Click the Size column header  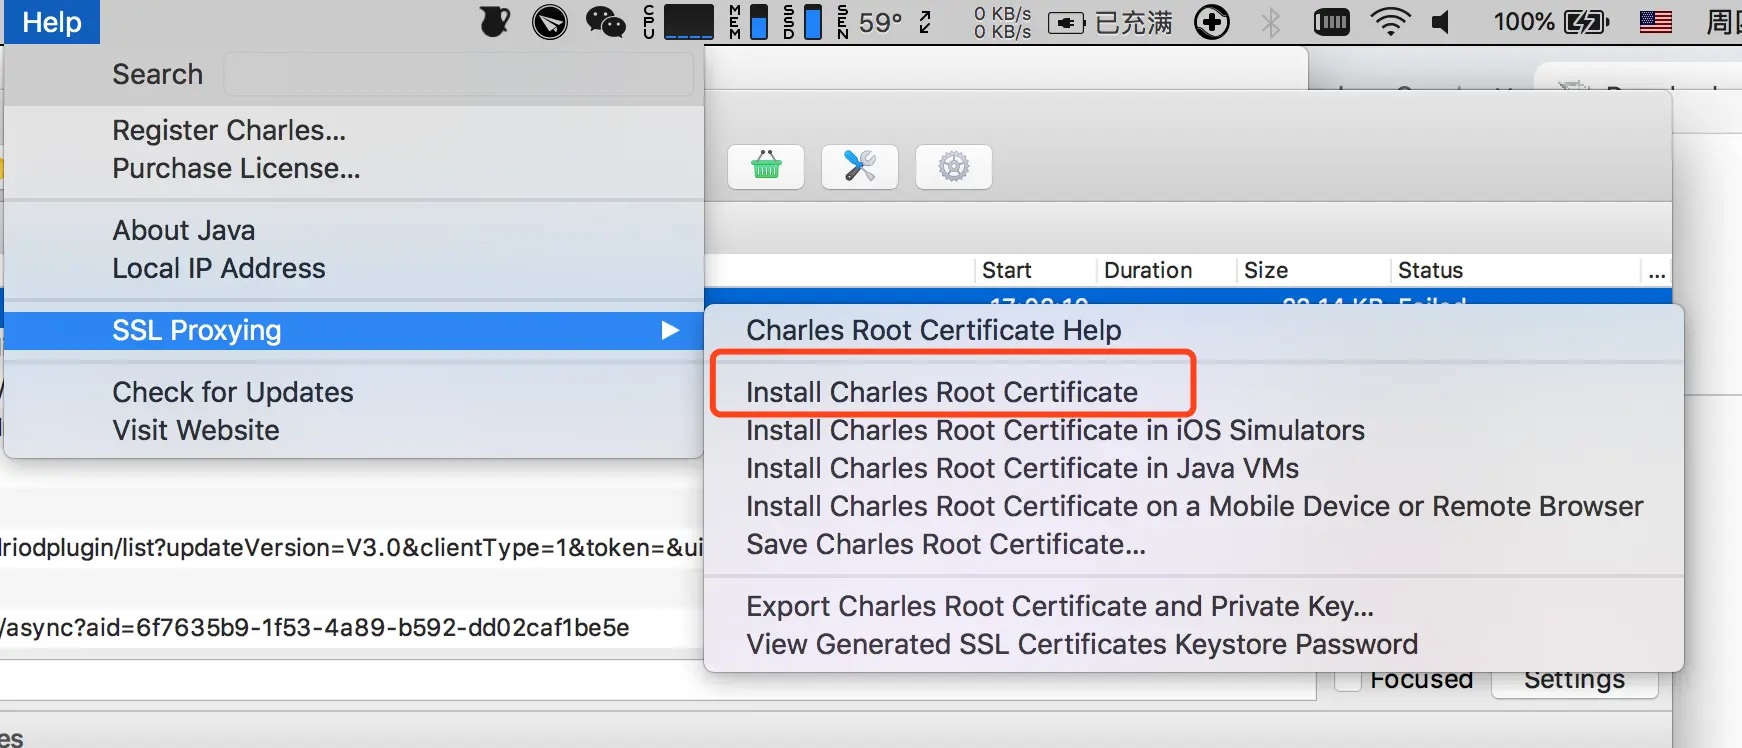click(1313, 270)
